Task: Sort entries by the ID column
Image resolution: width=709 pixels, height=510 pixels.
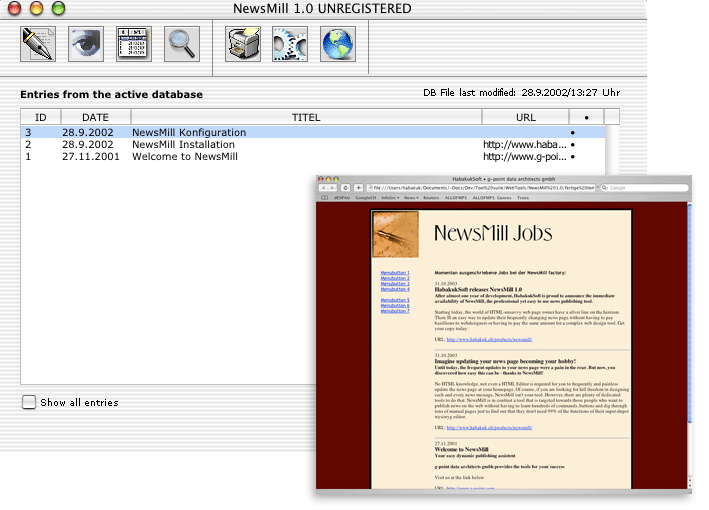Action: click(x=41, y=117)
